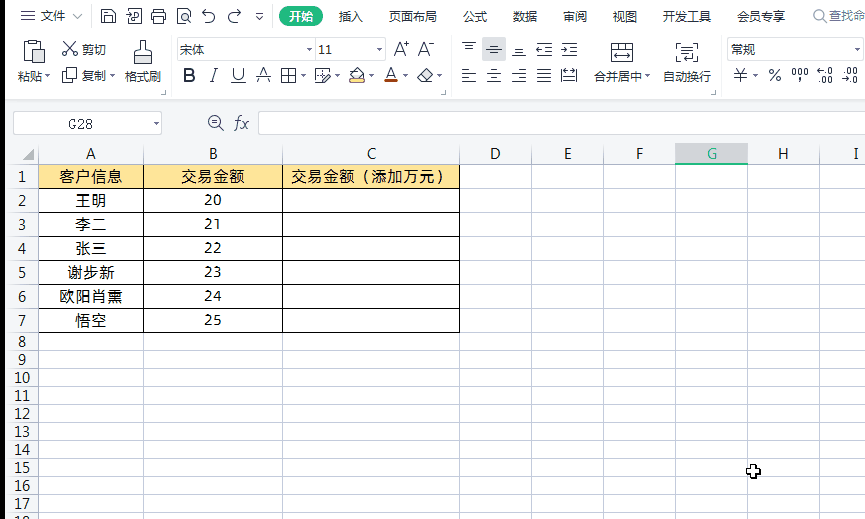Toggle underline formatting
865x519 pixels.
click(238, 75)
